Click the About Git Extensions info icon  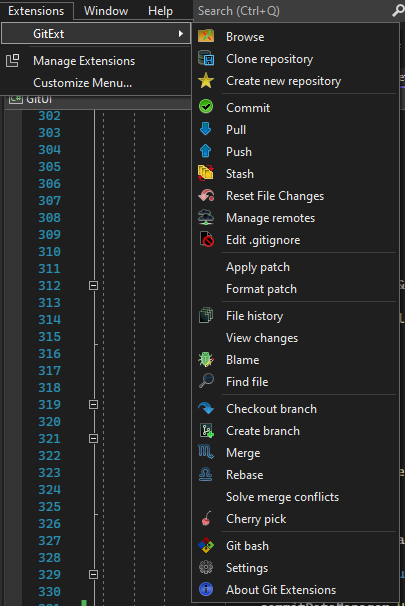[206, 589]
